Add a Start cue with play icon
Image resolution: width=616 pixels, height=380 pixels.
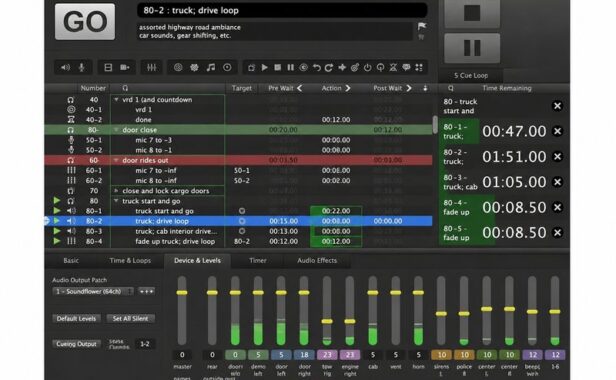[x=265, y=68]
